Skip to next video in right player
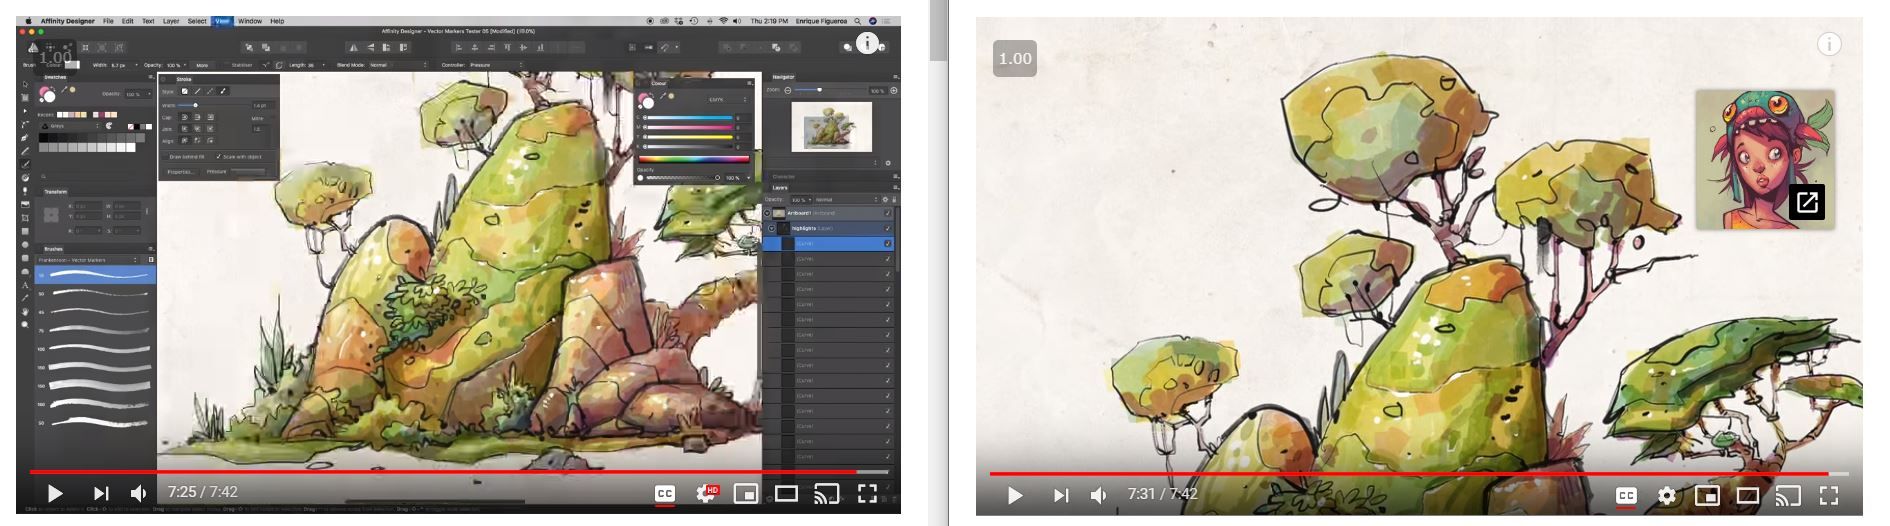Viewport: 1890px width, 526px height. point(1061,495)
